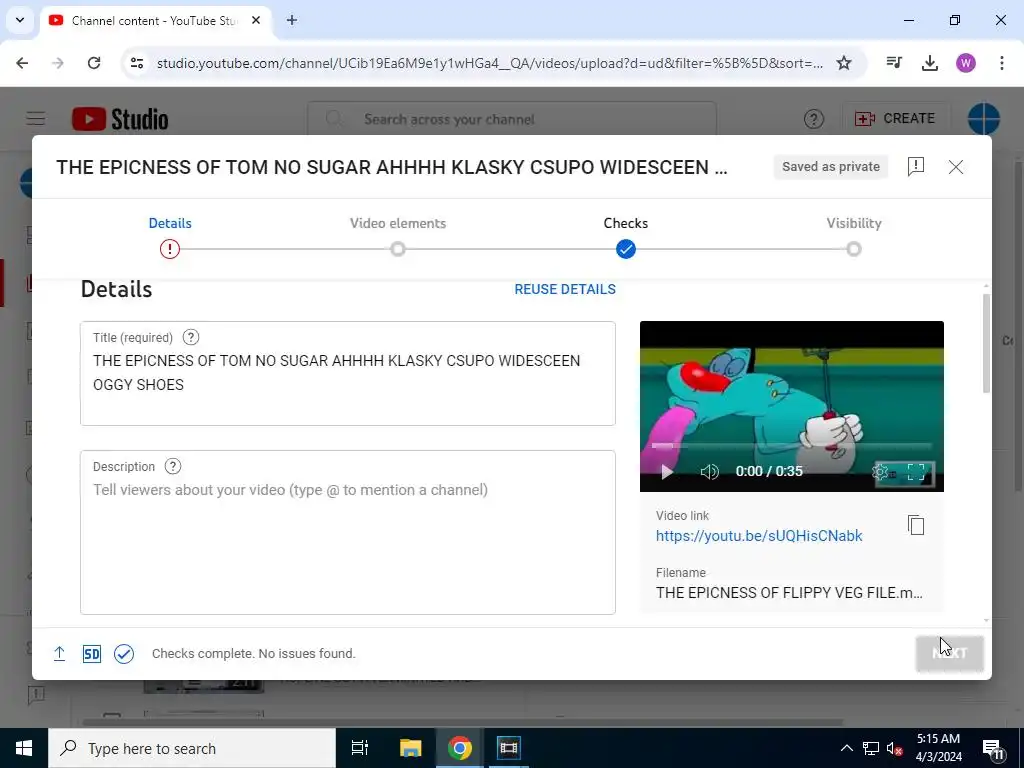Click the address bar URL
The width and height of the screenshot is (1024, 768).
490,63
